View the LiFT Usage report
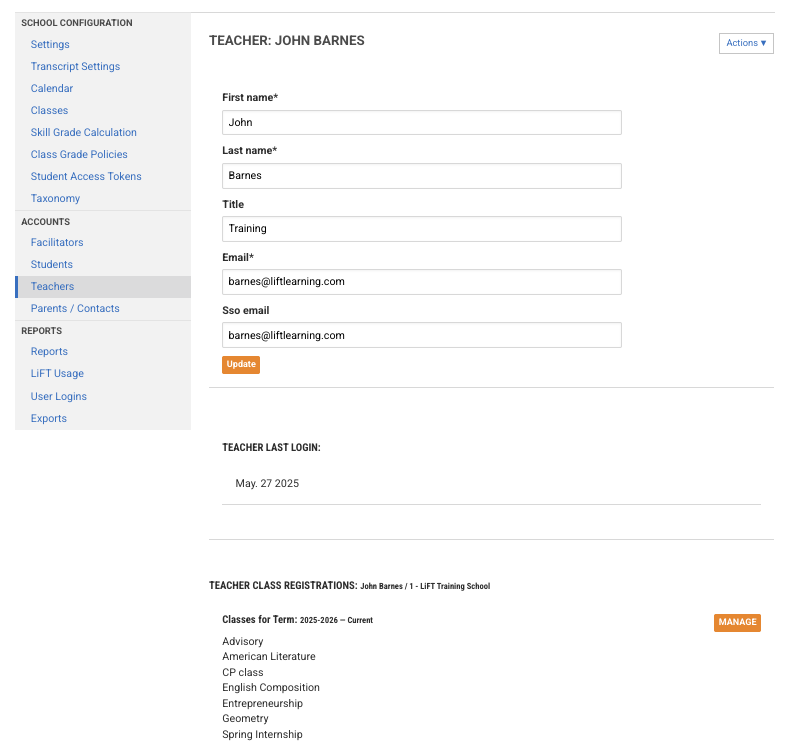Screen dimensions: 801x752 coord(57,373)
